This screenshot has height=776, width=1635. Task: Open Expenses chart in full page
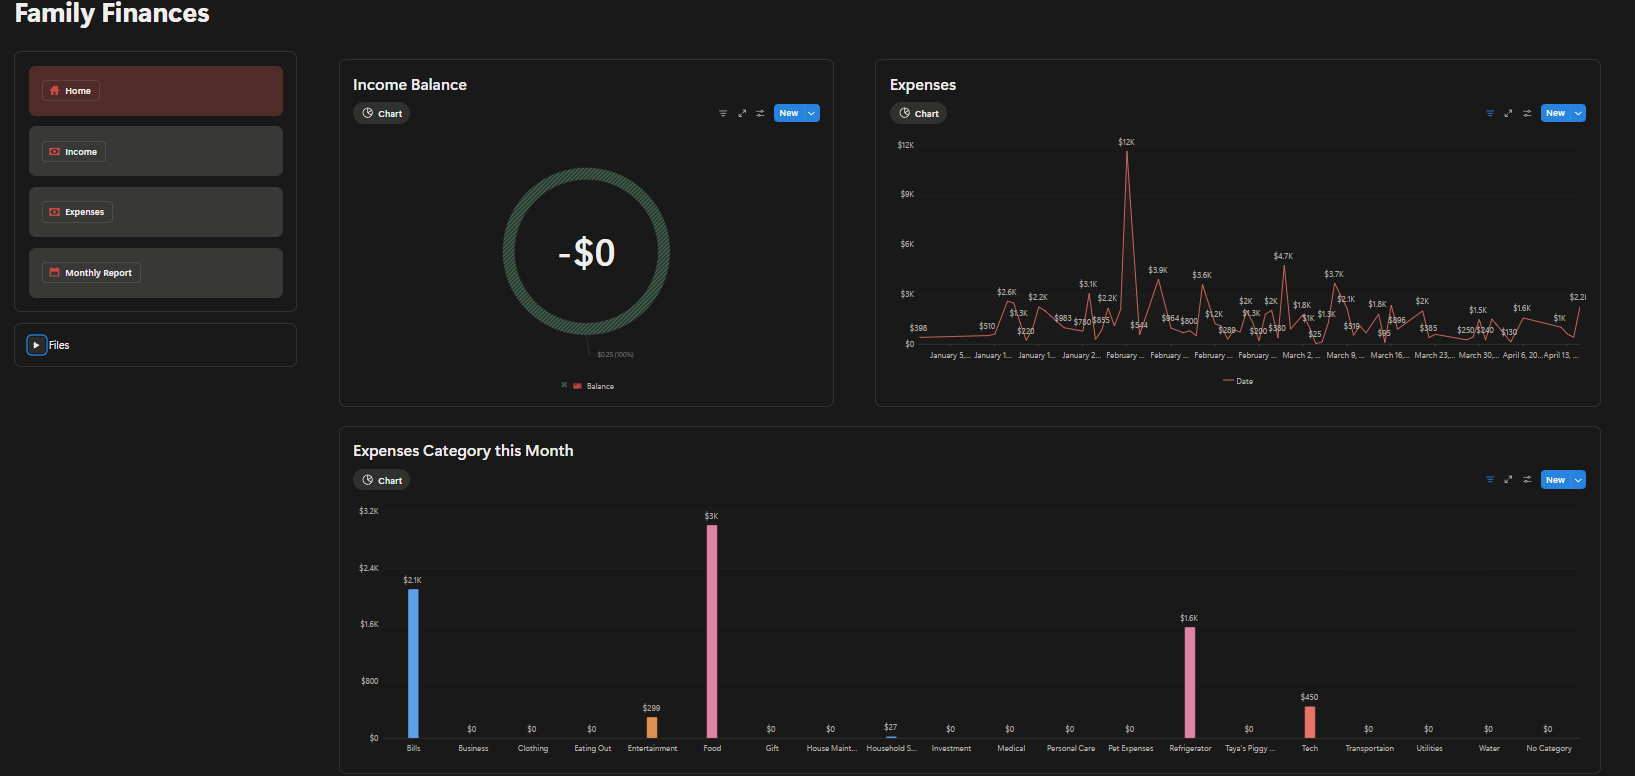[x=1508, y=113]
